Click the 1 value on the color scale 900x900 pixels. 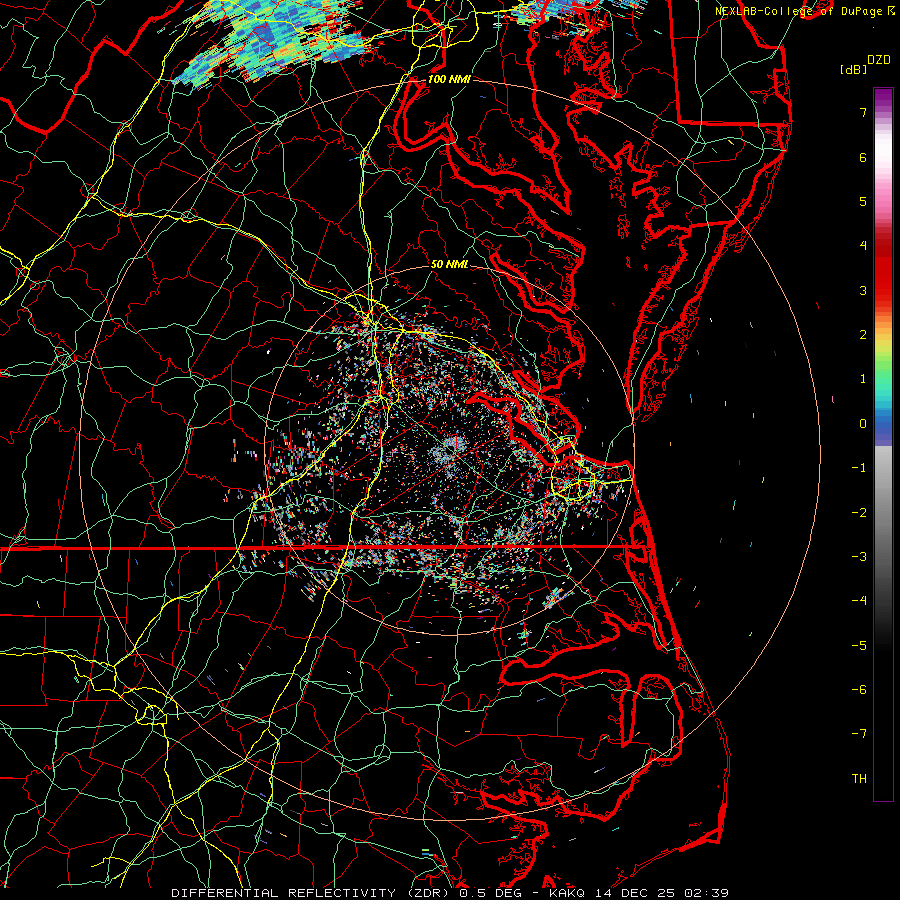tap(863, 379)
